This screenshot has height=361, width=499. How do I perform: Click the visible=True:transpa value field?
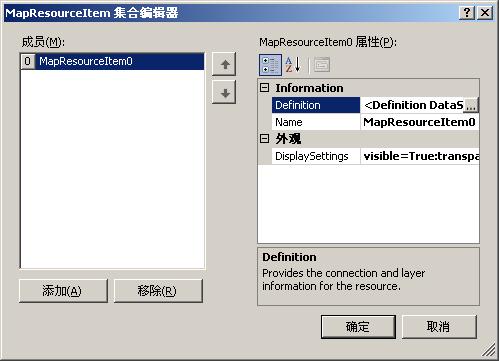click(x=420, y=156)
